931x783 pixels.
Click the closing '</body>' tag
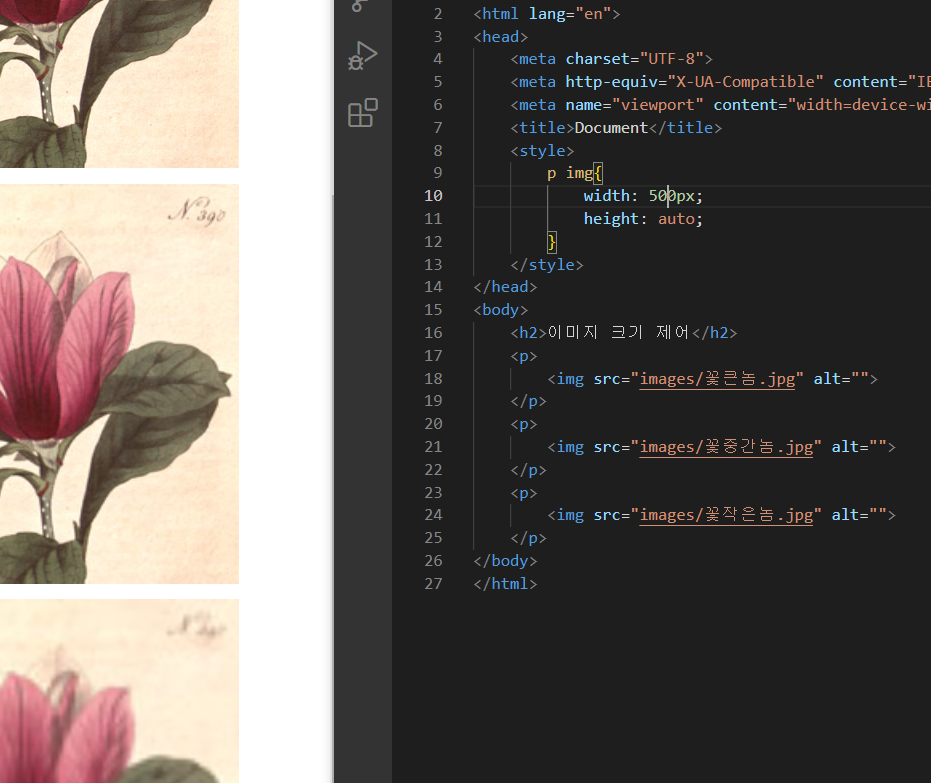[x=505, y=560]
